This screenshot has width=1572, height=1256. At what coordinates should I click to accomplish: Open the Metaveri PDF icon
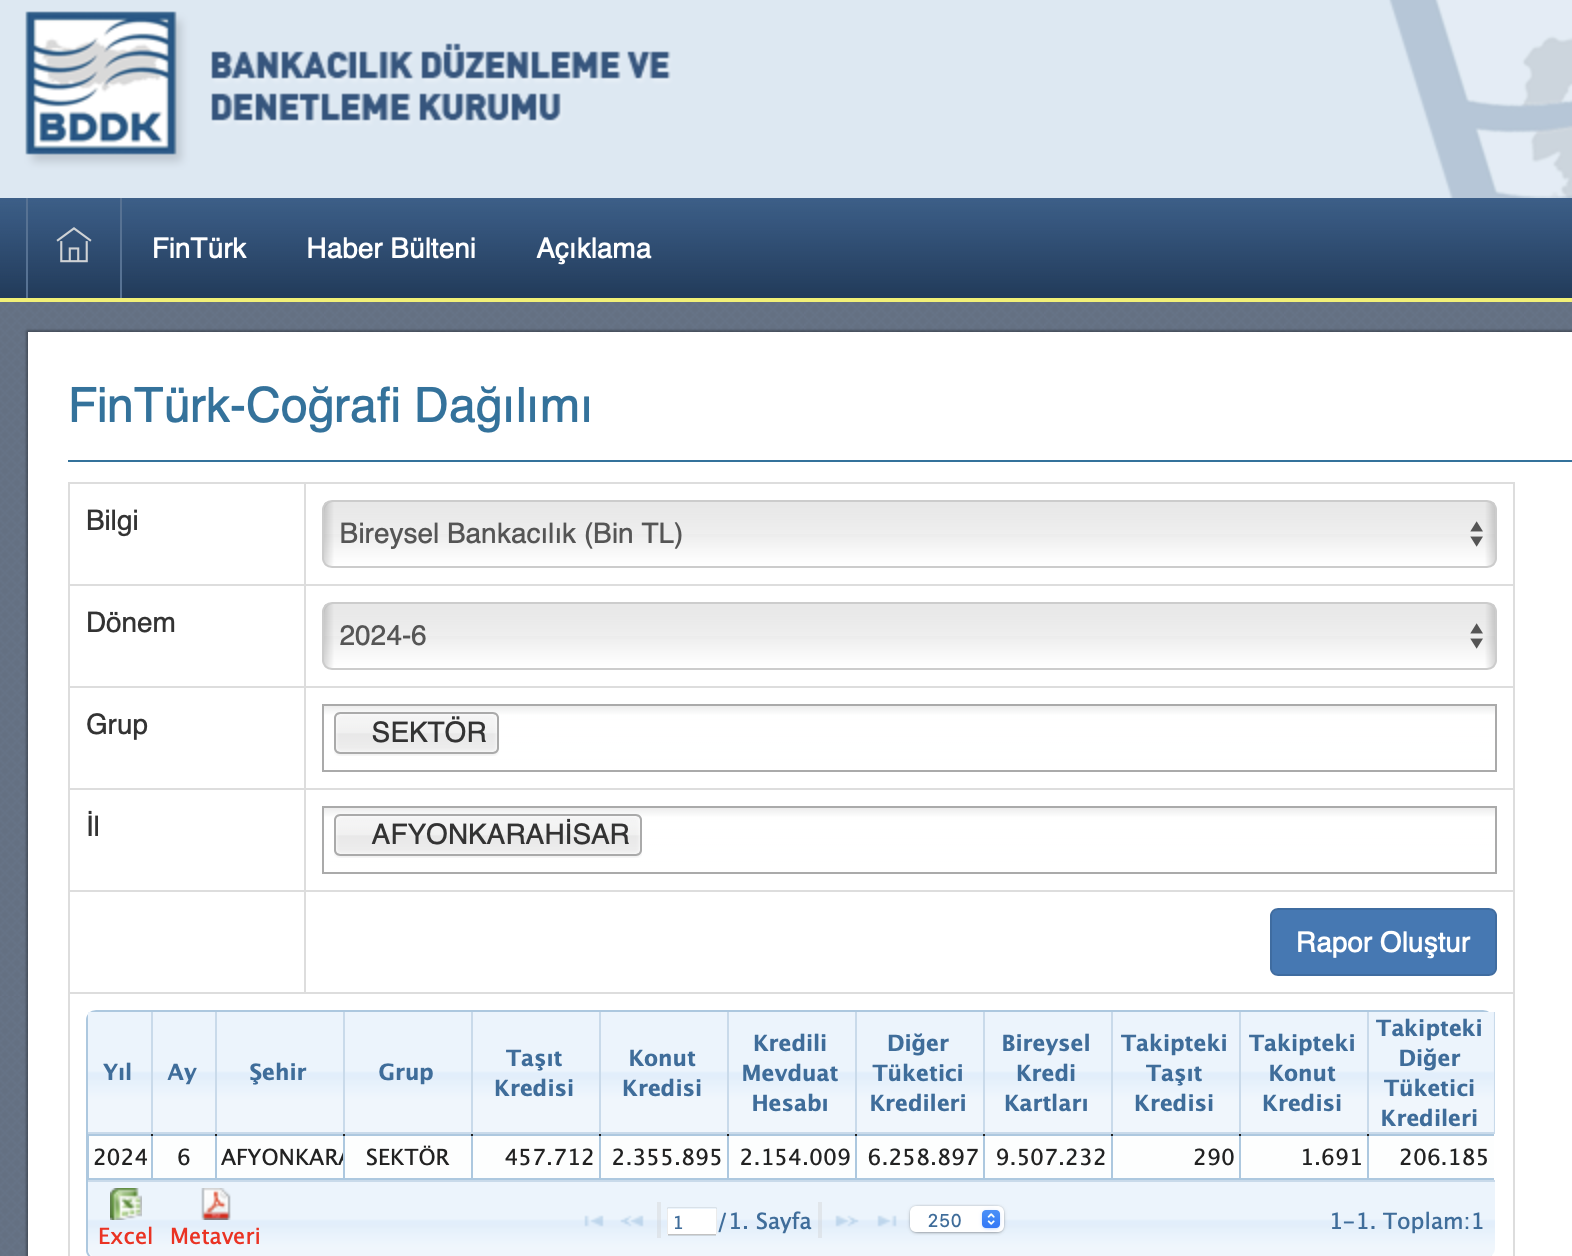[x=215, y=1204]
